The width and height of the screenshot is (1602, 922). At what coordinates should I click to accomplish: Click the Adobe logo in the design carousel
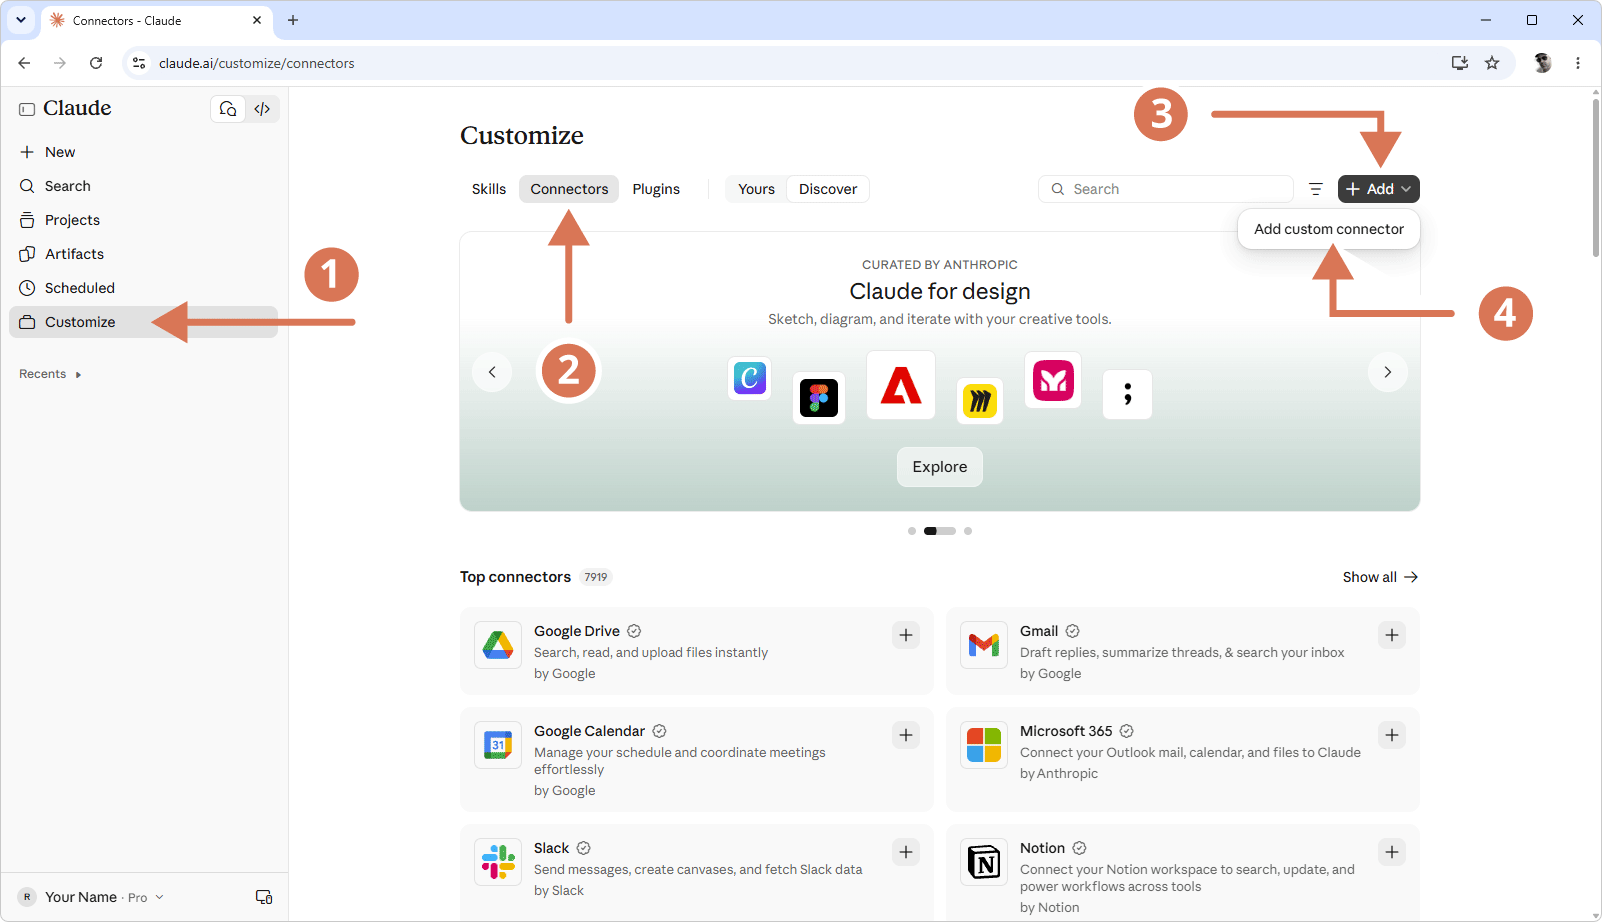pyautogui.click(x=901, y=385)
